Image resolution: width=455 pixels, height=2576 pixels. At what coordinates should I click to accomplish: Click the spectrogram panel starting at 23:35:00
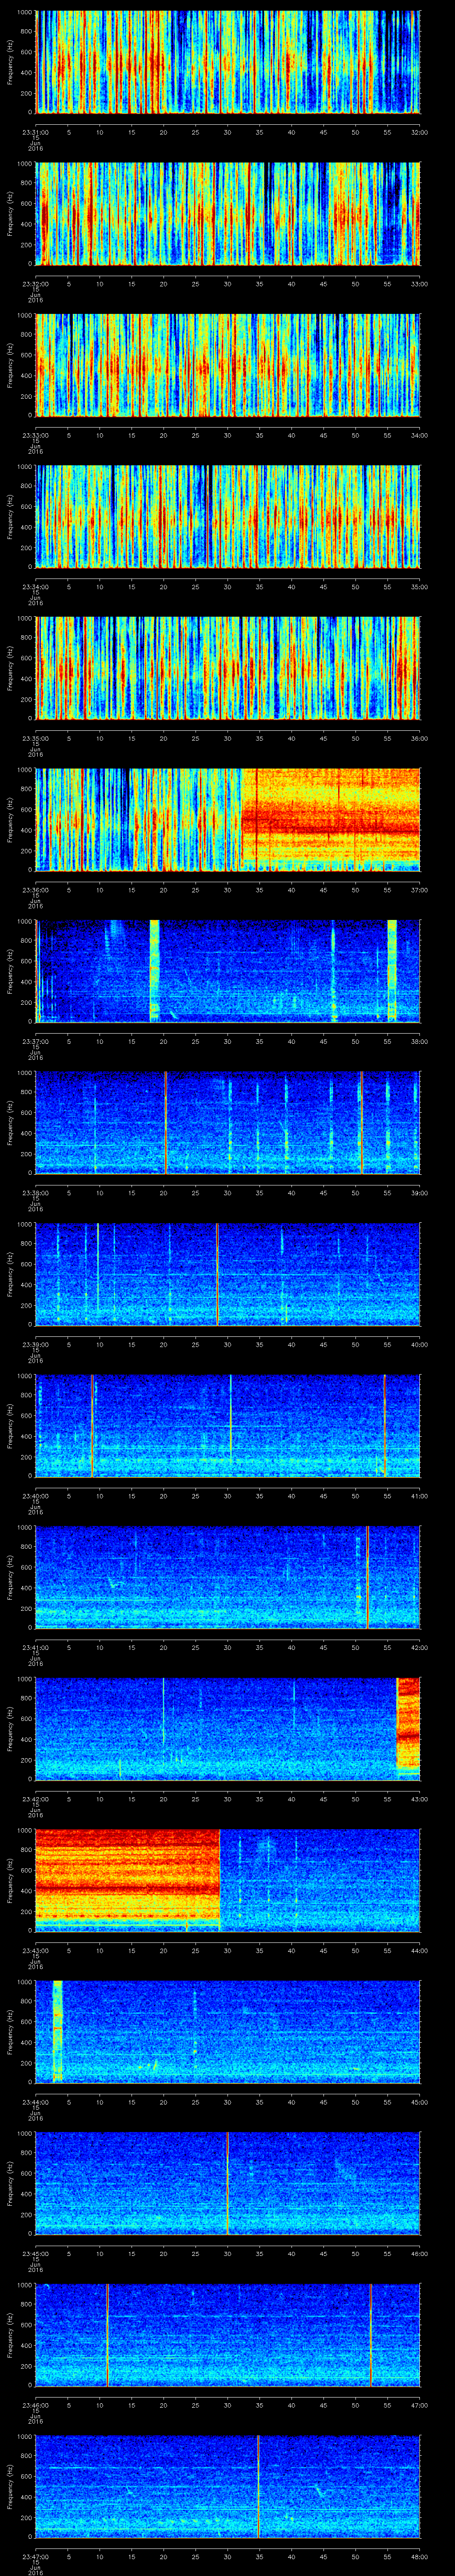pyautogui.click(x=228, y=669)
